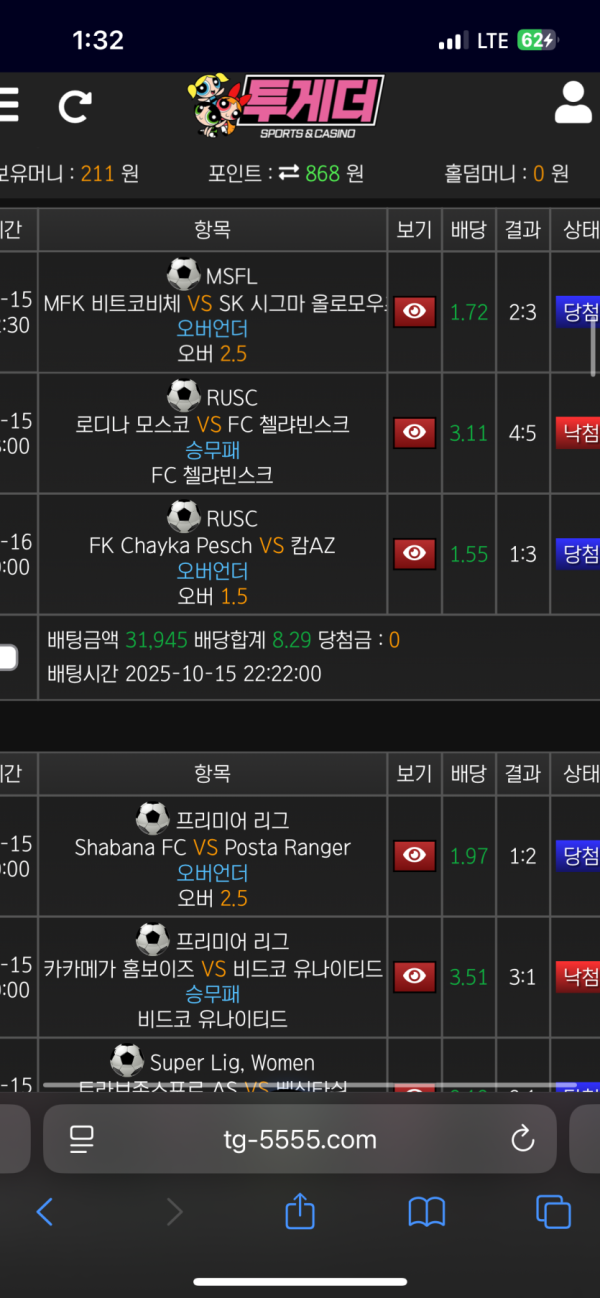
Task: Toggle the bet slip checkbox
Action: coord(8,657)
